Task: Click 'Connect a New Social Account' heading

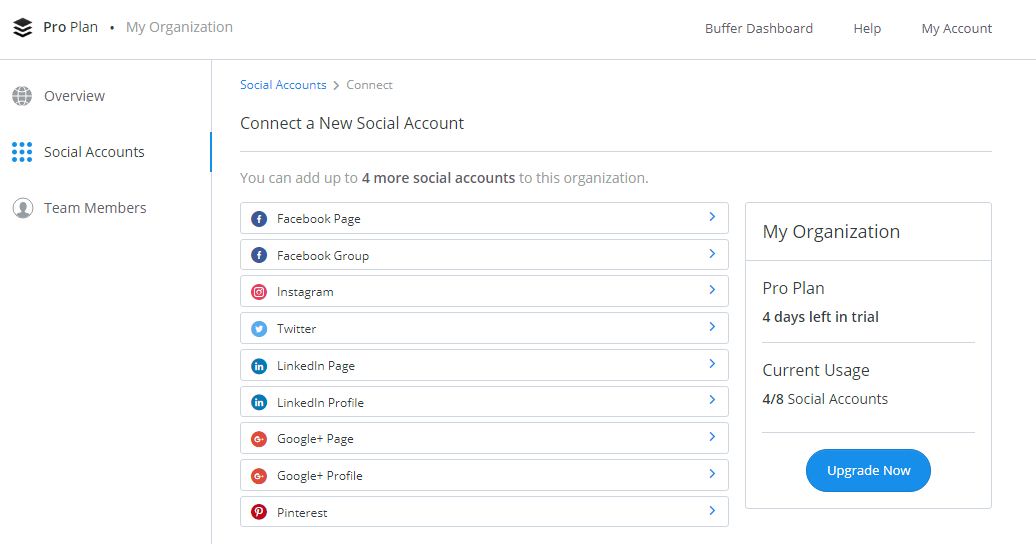Action: [352, 123]
